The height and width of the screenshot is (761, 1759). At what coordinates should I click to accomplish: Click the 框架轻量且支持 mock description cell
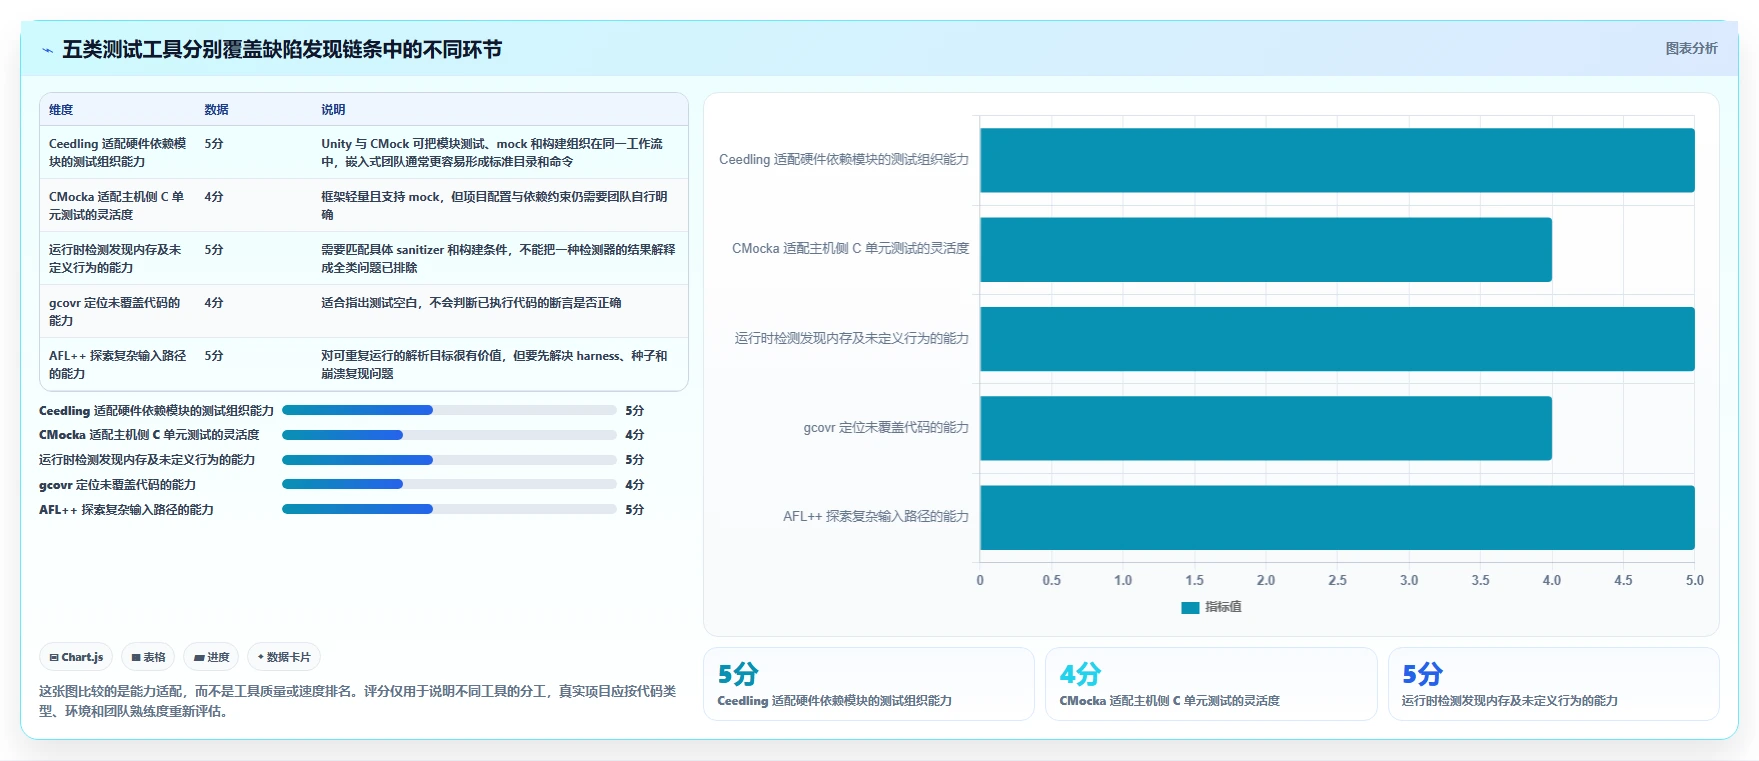[498, 206]
